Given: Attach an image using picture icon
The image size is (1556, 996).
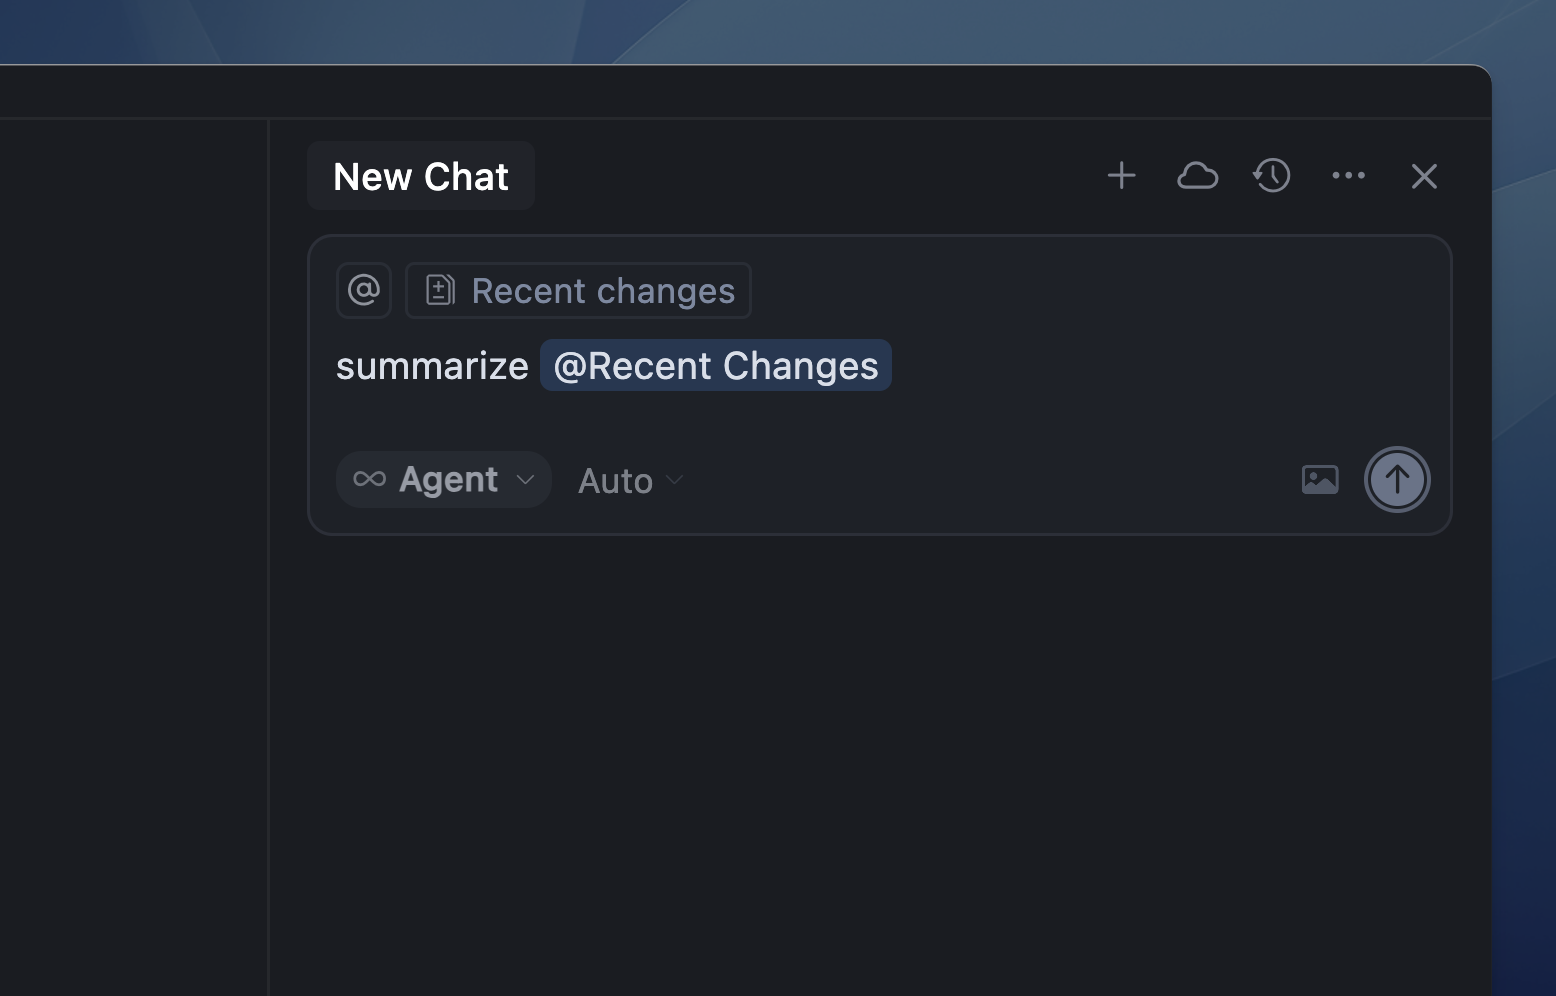Looking at the screenshot, I should [1320, 480].
